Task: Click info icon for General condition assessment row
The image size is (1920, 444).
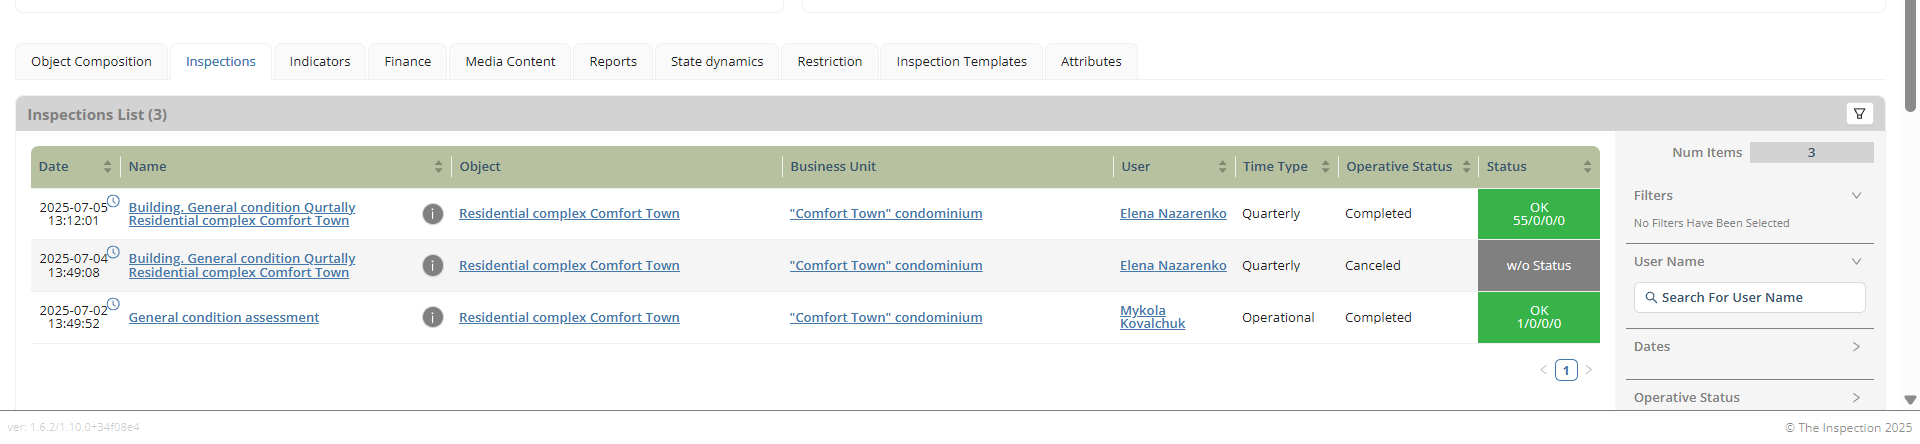Action: click(x=432, y=318)
